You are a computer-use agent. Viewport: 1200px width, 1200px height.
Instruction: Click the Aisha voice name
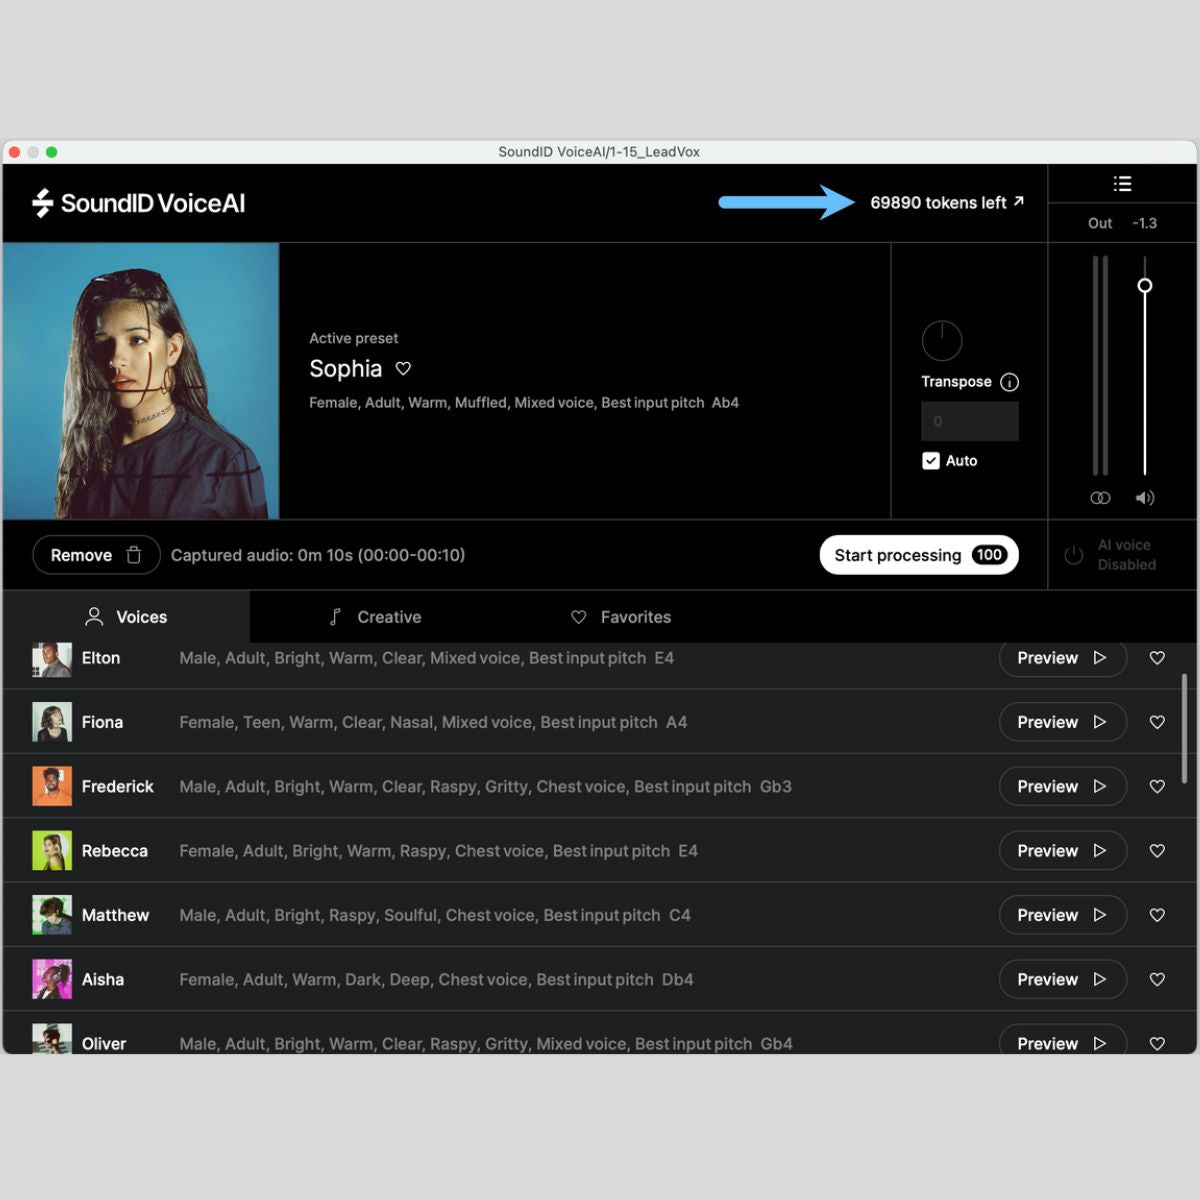(x=103, y=979)
